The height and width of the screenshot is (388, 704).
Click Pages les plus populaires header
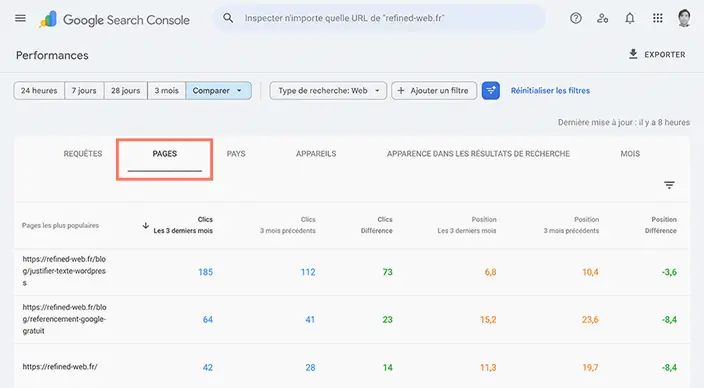[60, 225]
